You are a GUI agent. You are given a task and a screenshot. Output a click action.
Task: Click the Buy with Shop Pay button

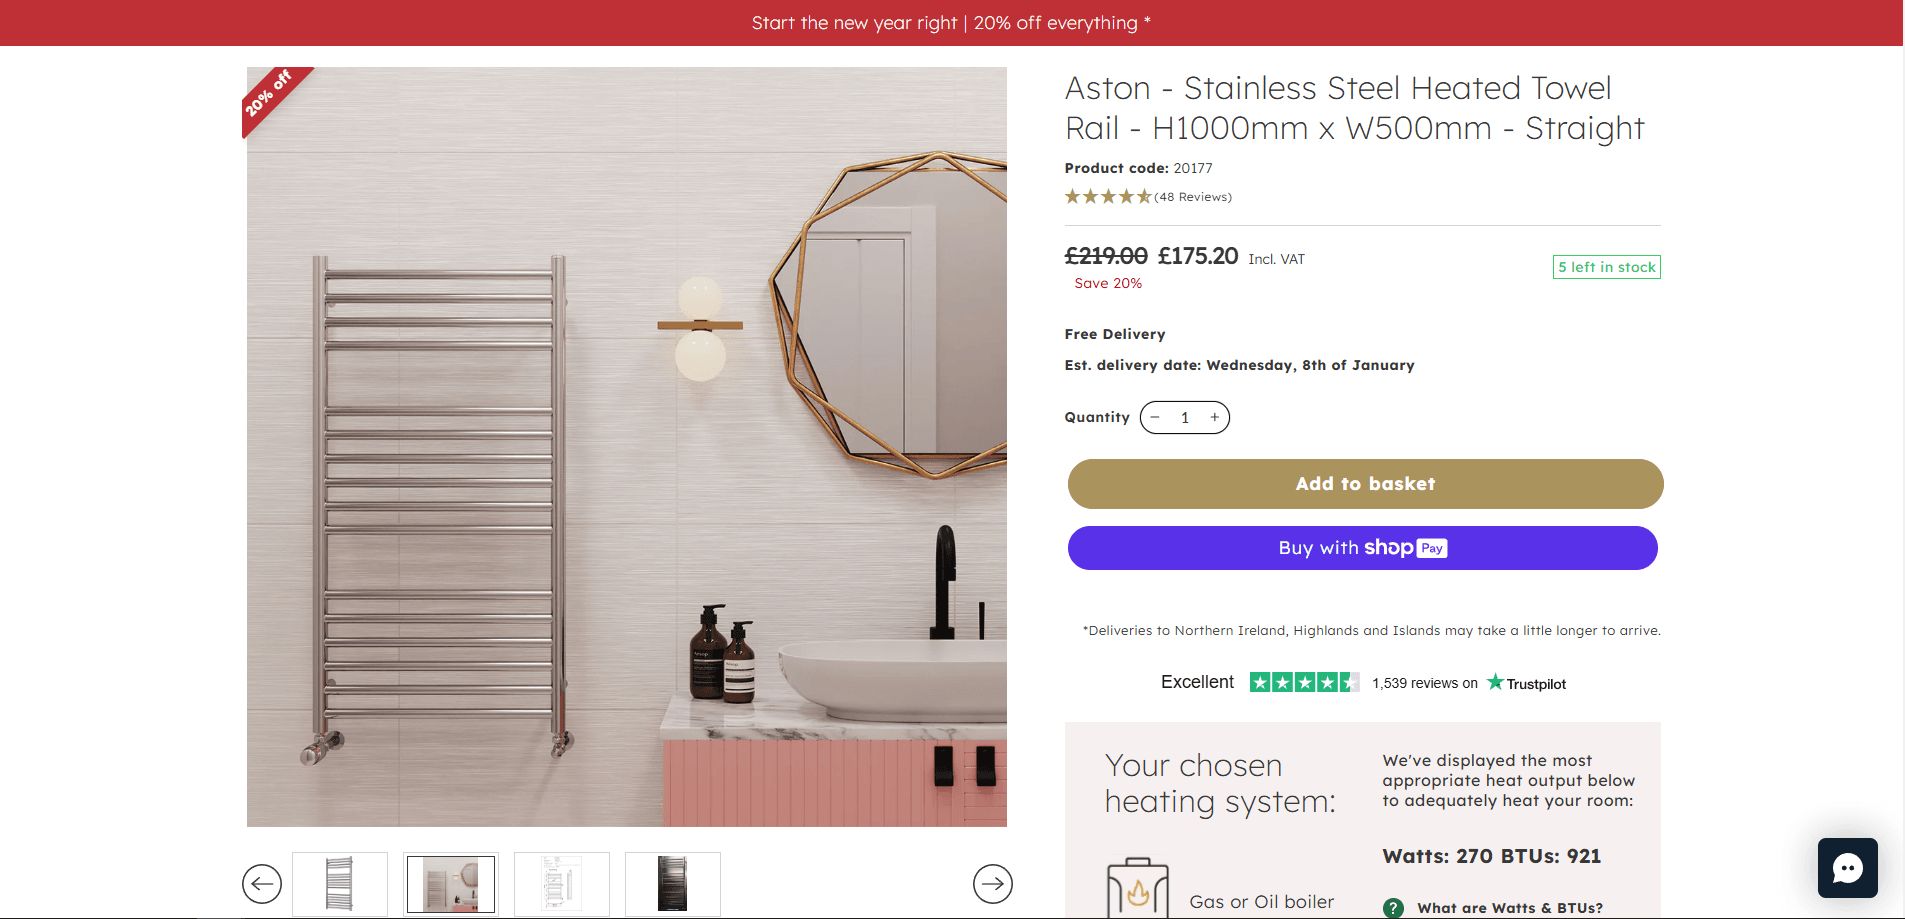[x=1365, y=548]
